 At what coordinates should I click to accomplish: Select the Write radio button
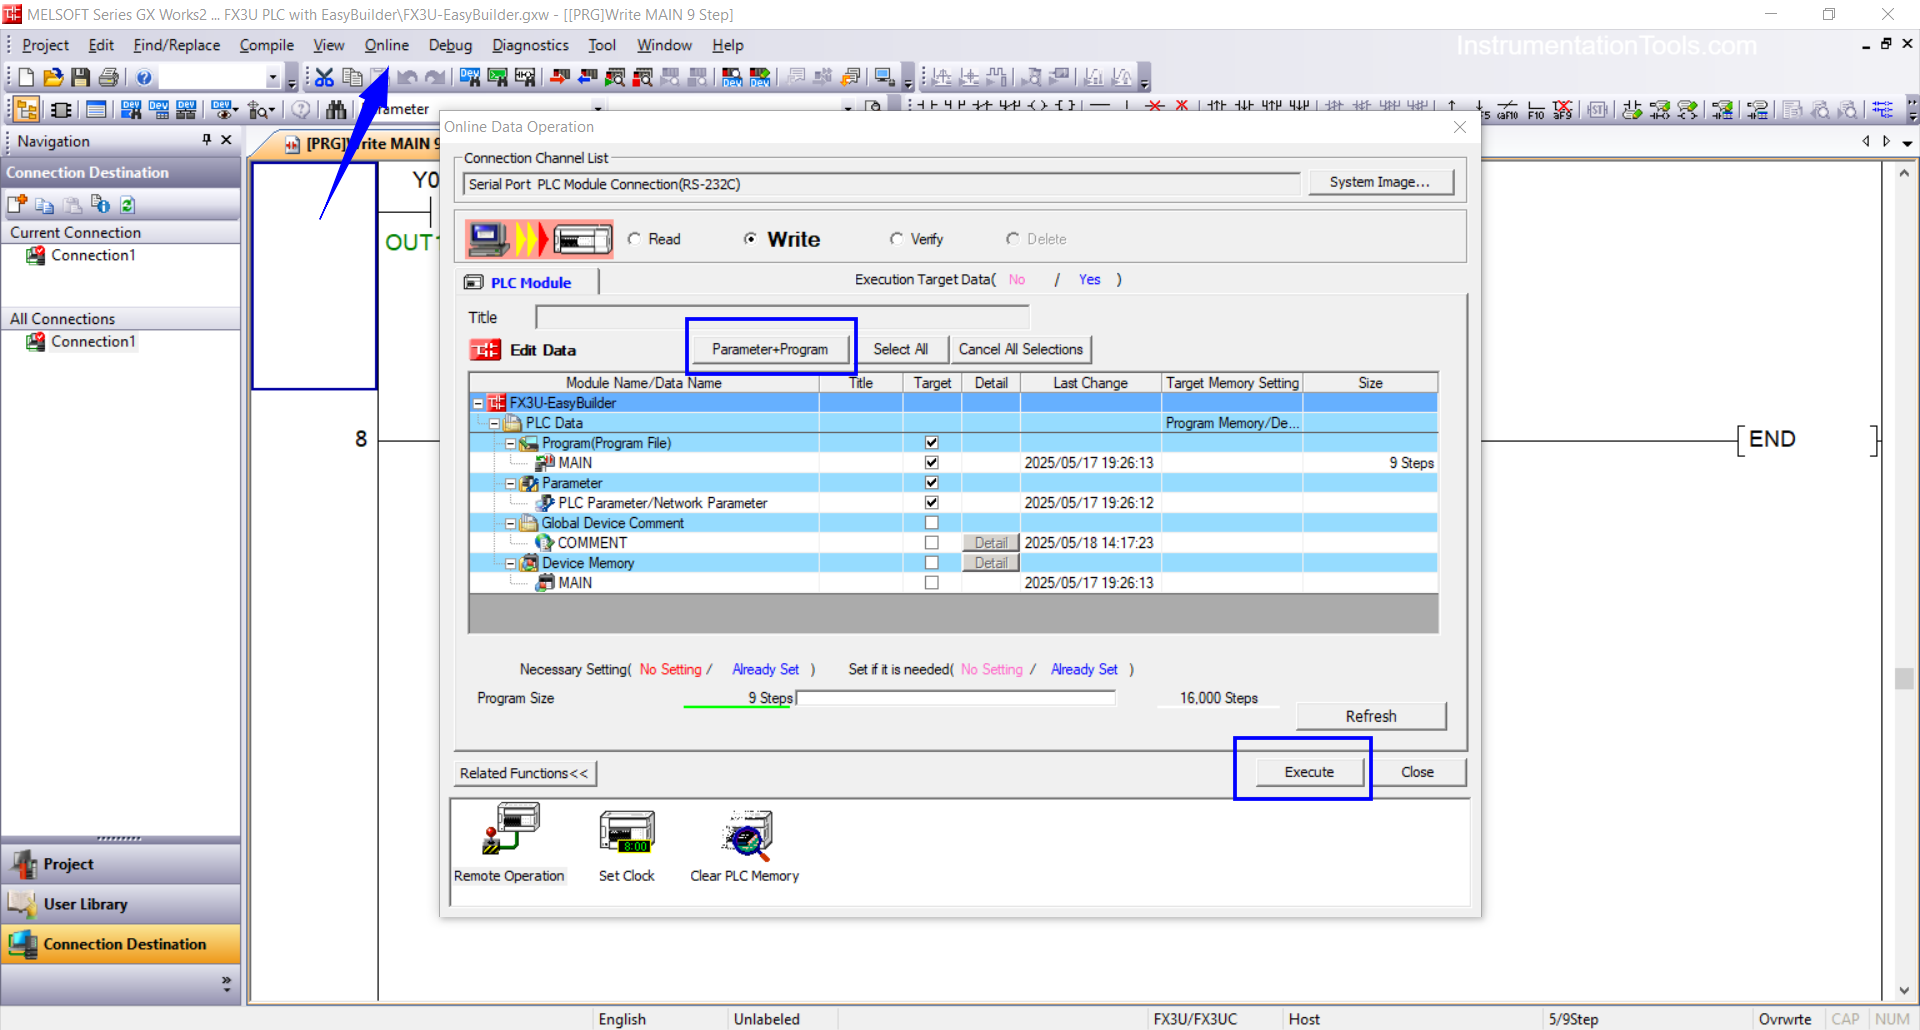point(750,239)
